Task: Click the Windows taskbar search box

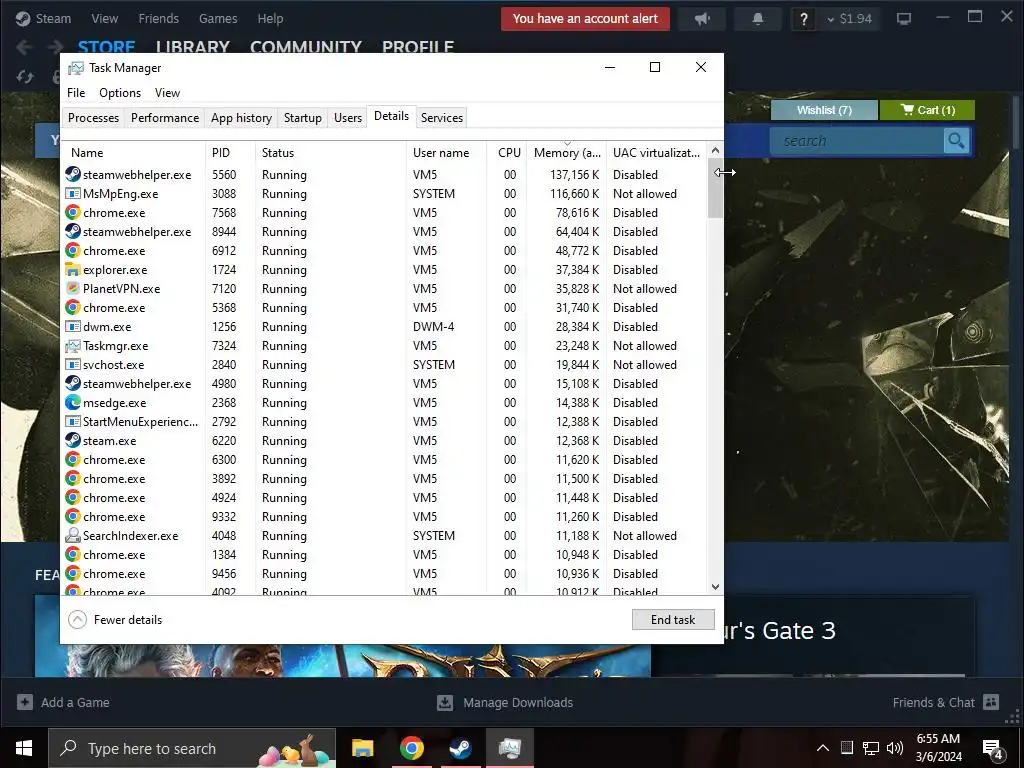Action: click(192, 748)
